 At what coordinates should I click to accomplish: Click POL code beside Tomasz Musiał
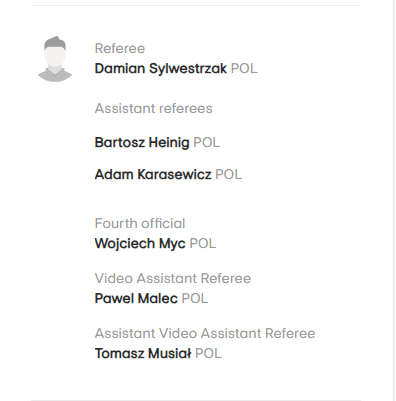tap(208, 353)
